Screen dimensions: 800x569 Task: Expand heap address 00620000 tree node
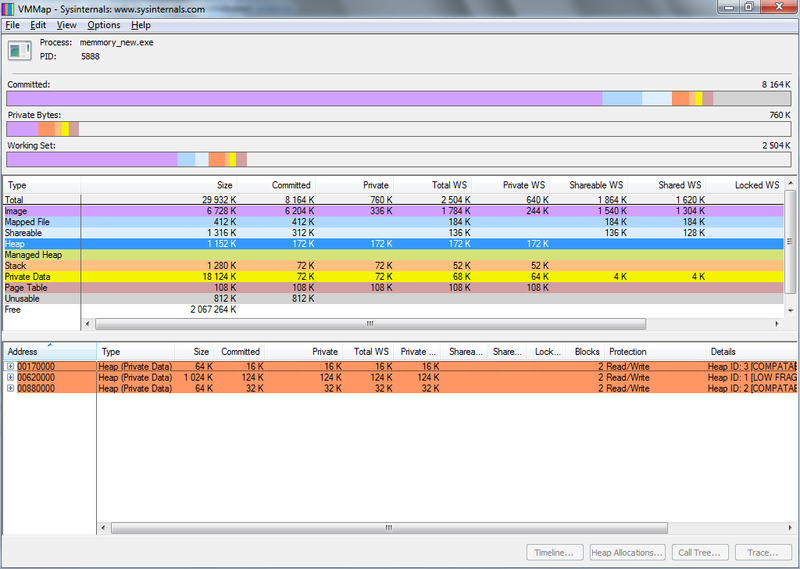pyautogui.click(x=10, y=377)
